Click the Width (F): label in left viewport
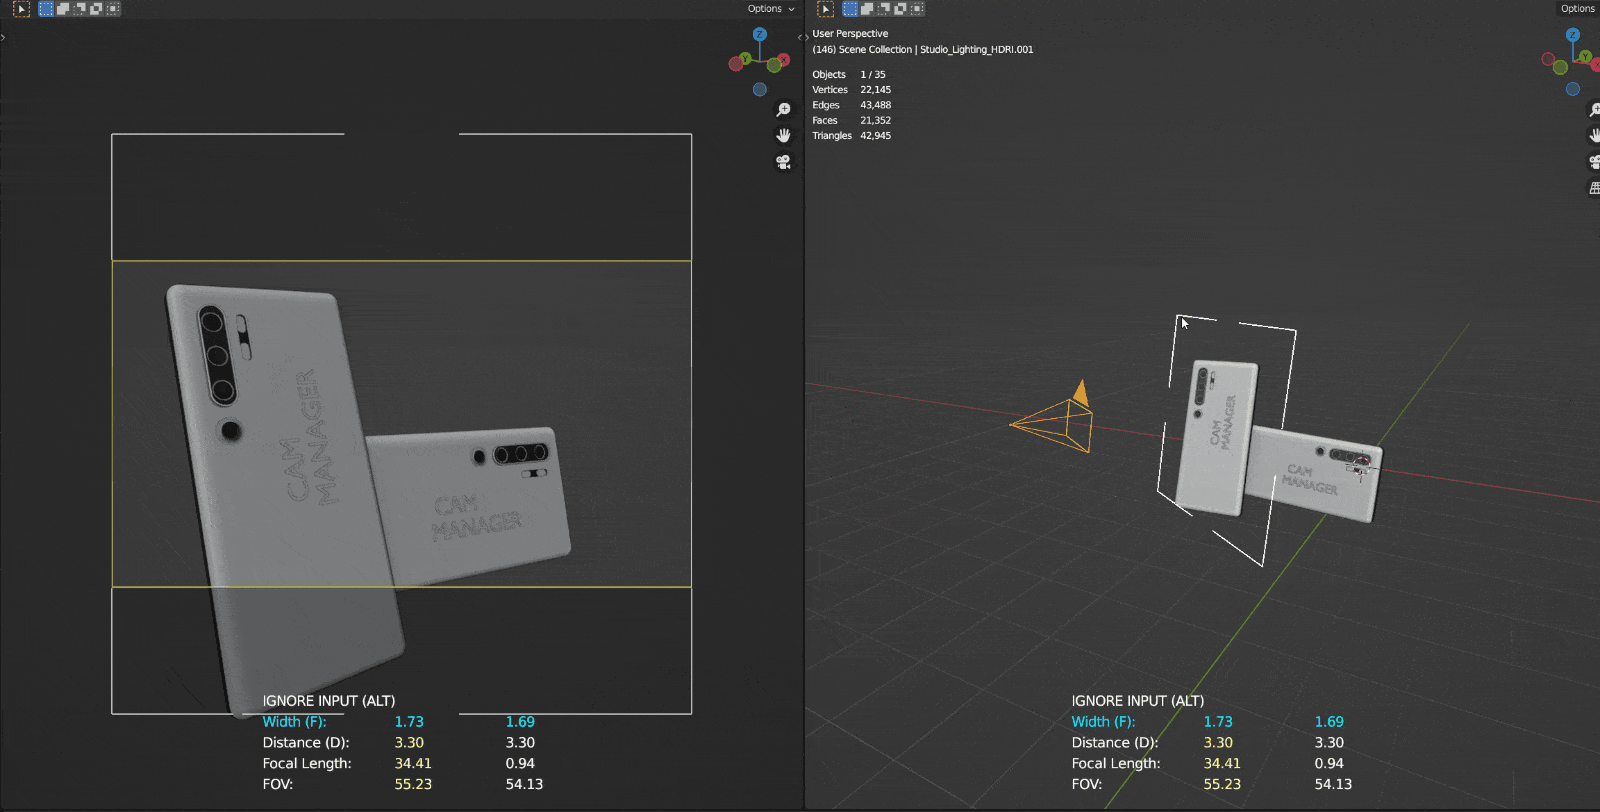 (x=294, y=722)
